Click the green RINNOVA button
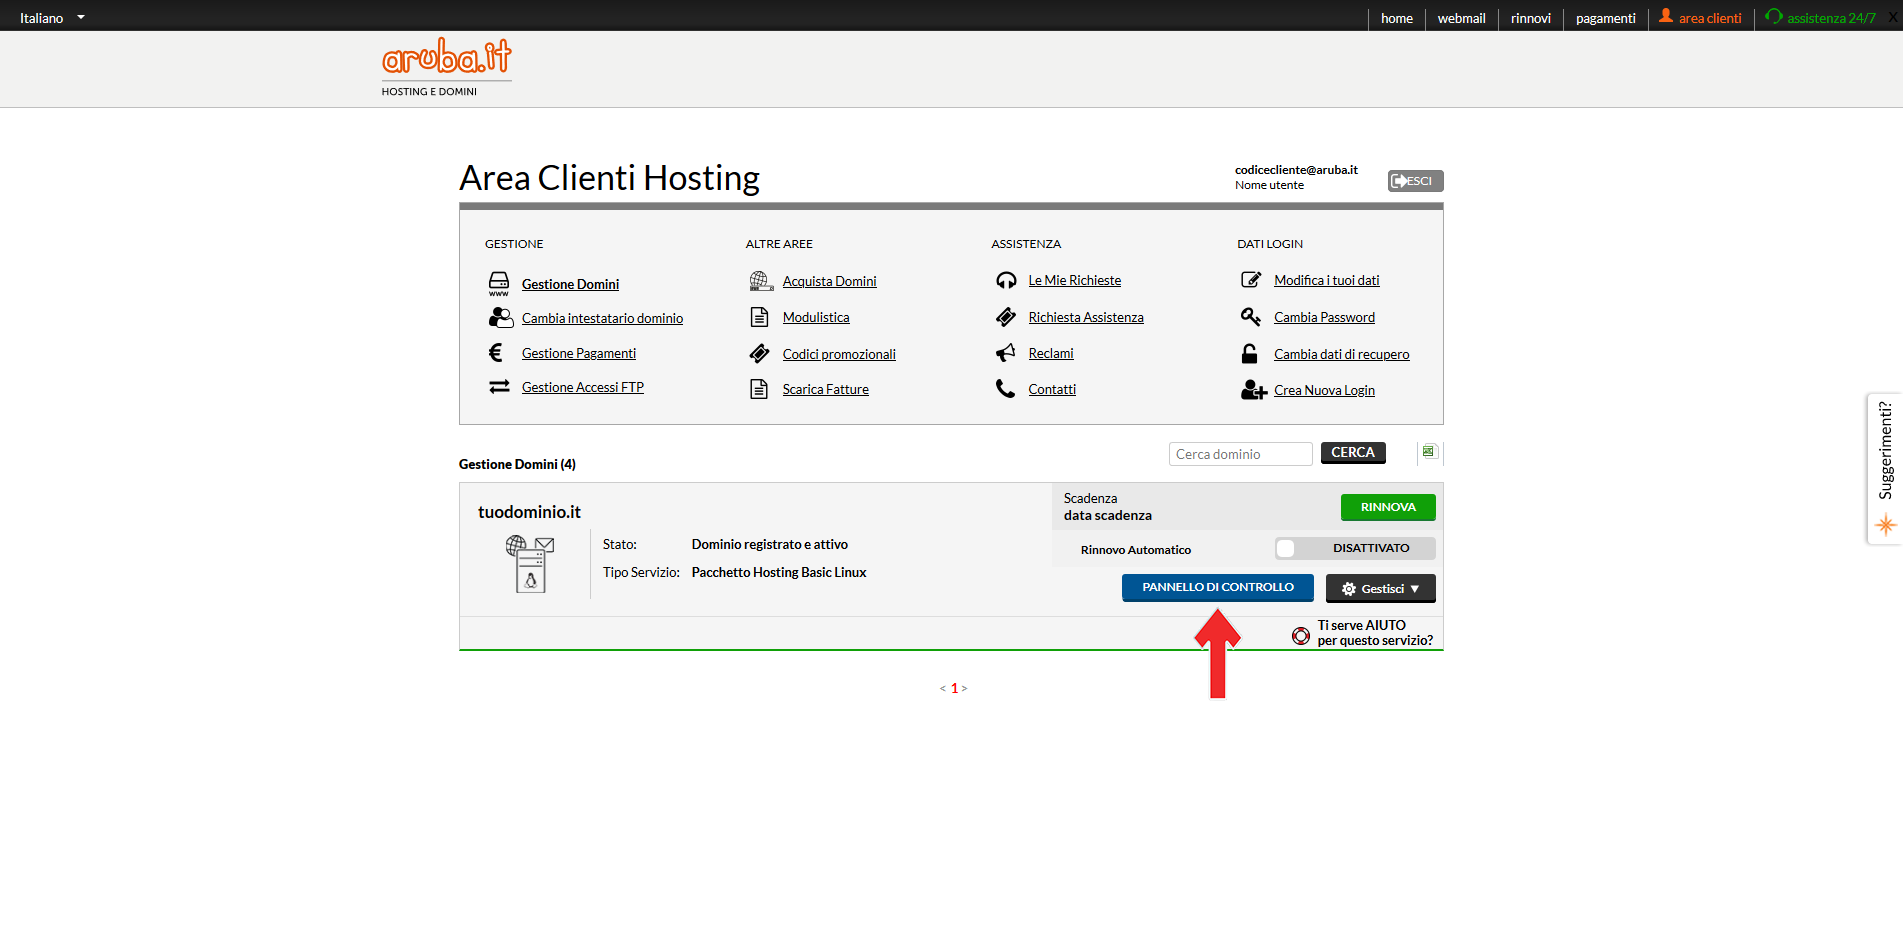 [1388, 507]
